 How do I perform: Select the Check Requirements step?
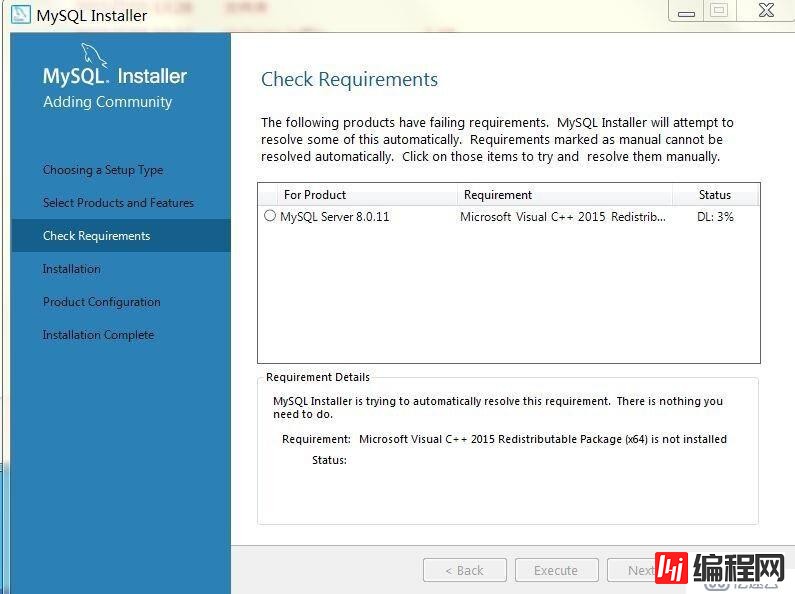121,236
